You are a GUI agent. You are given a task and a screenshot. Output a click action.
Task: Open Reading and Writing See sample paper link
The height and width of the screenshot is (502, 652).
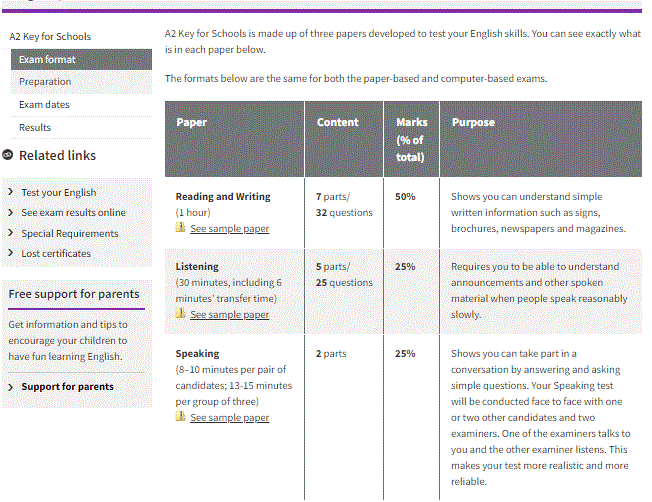(x=230, y=228)
